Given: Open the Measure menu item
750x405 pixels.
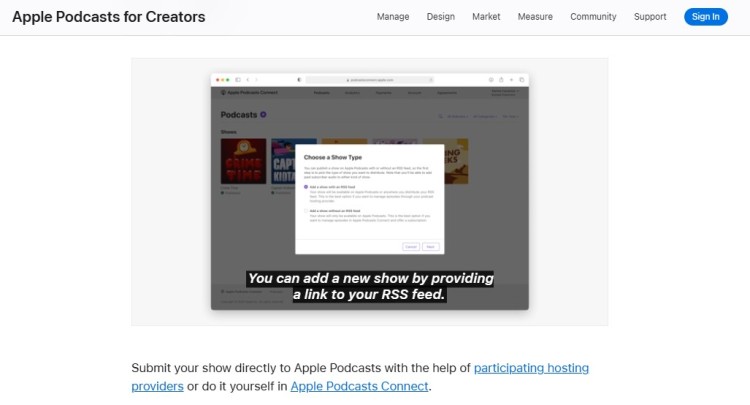Looking at the screenshot, I should coord(535,17).
